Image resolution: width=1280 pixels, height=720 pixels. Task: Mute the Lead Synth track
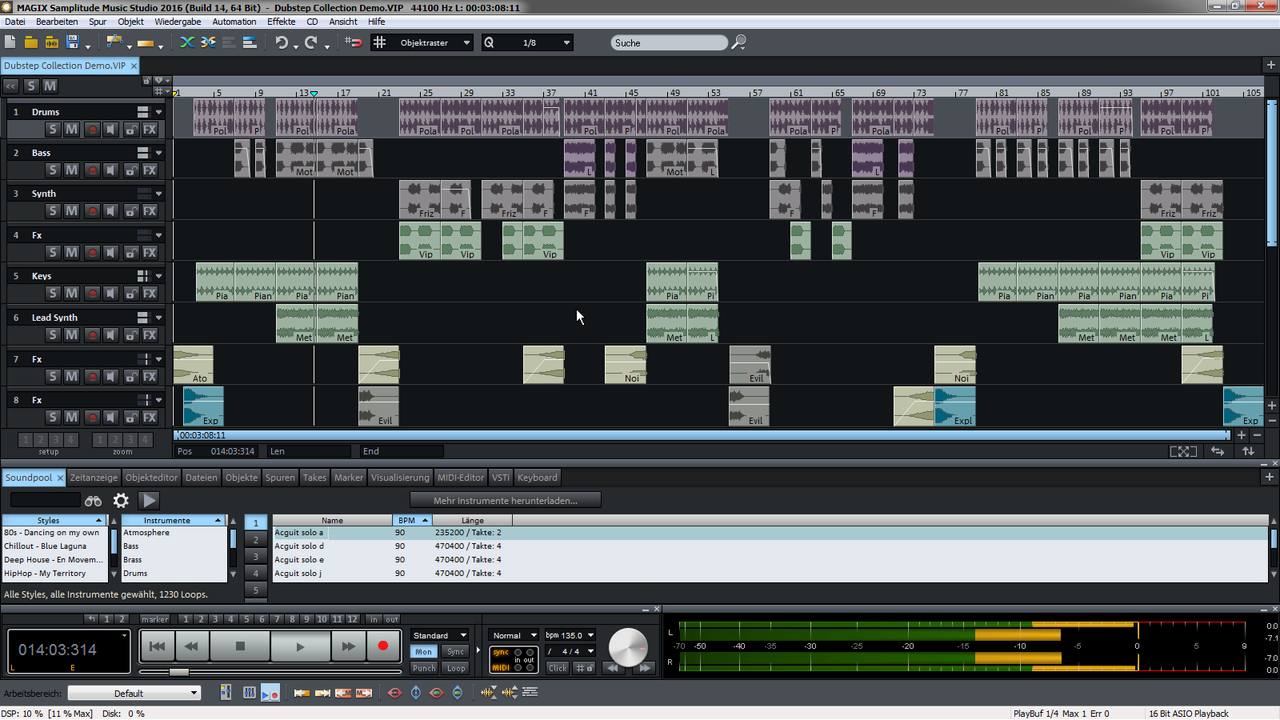click(x=72, y=335)
